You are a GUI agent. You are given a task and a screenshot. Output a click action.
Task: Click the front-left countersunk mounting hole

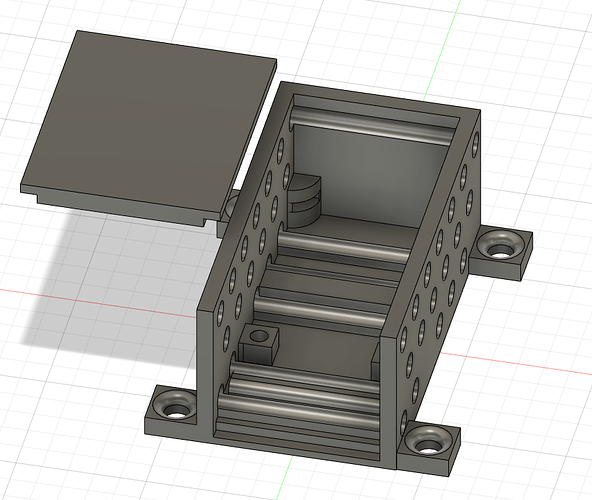pyautogui.click(x=176, y=405)
